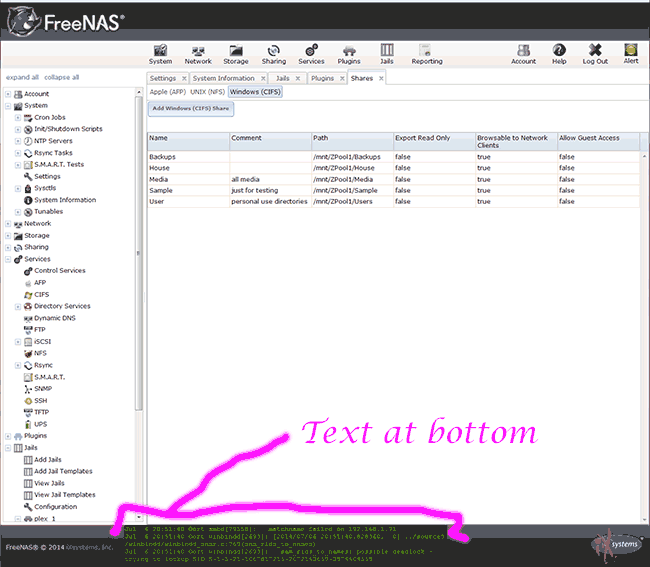Close the Shares tab

(x=381, y=78)
